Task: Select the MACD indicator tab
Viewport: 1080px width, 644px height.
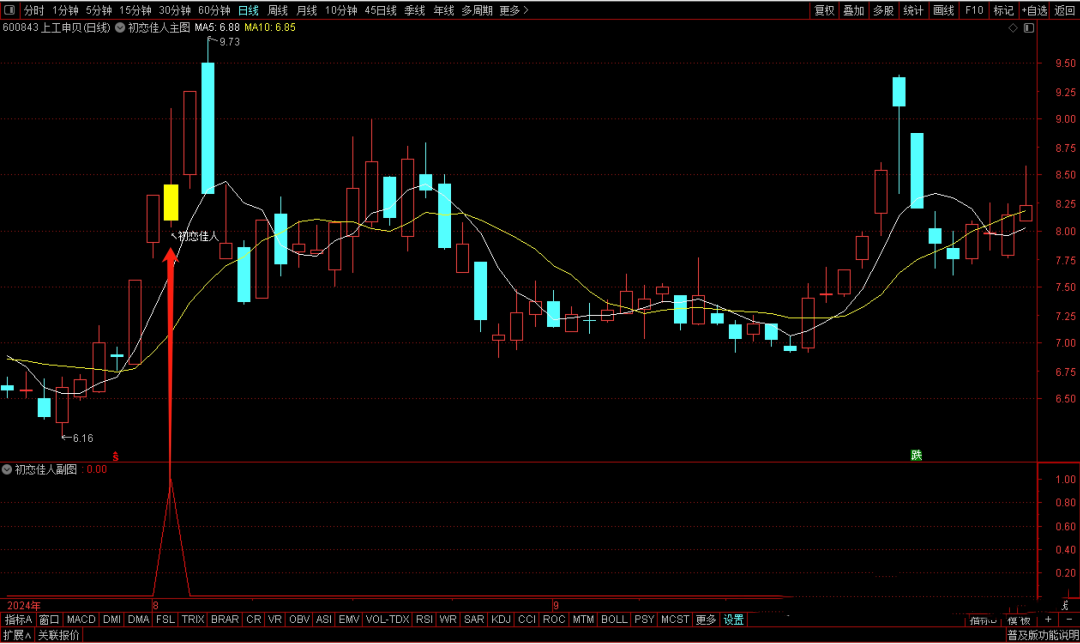Action: click(81, 619)
